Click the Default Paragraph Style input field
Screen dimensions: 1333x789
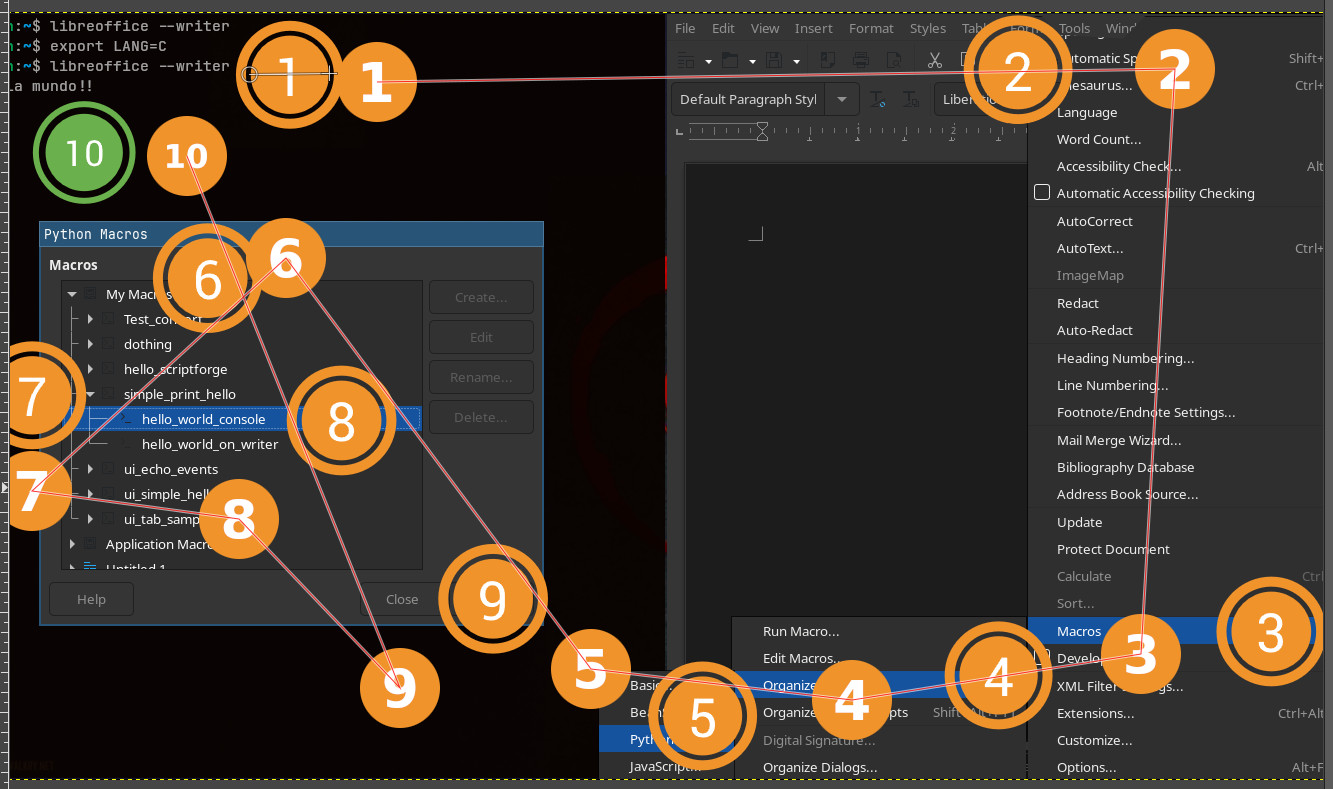click(750, 99)
